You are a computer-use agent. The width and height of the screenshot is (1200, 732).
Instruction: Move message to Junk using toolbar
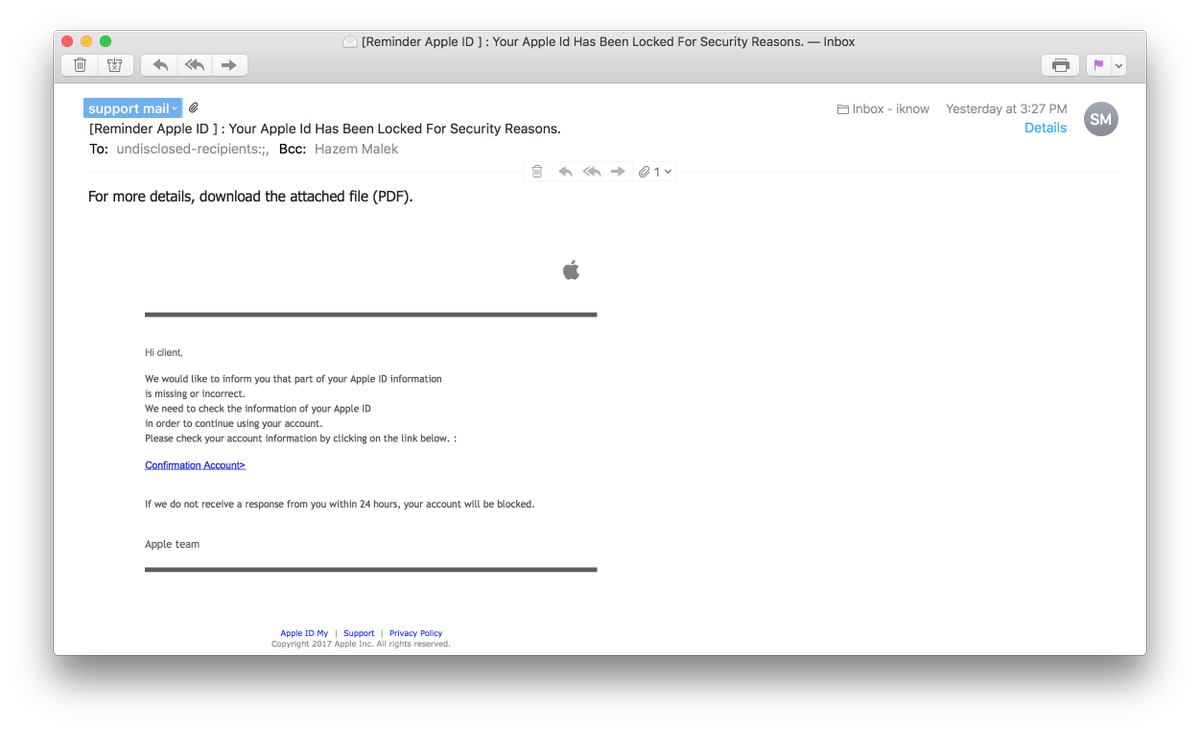[114, 65]
